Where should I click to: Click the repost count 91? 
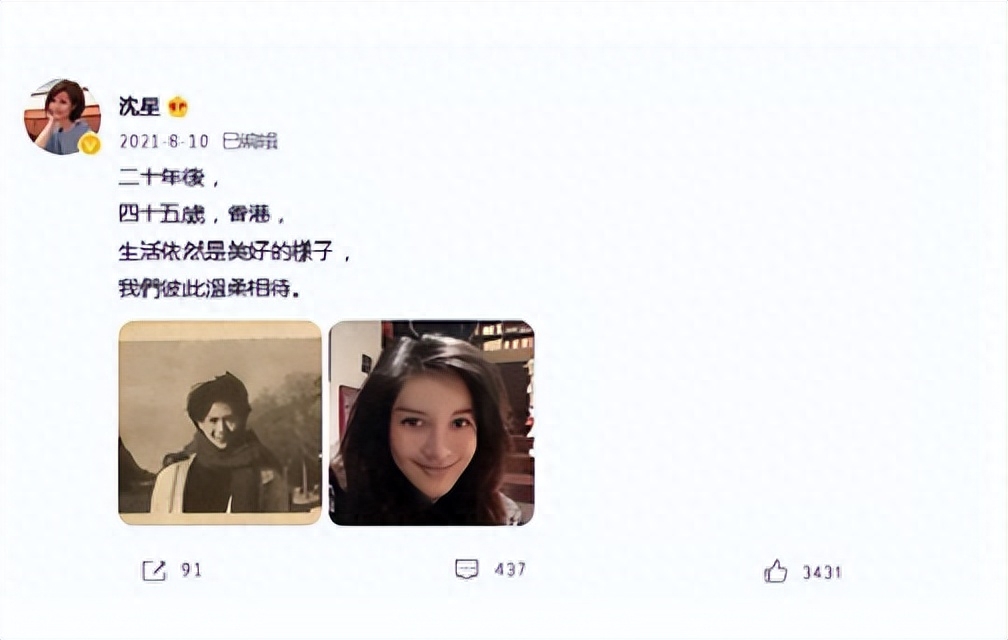[191, 570]
